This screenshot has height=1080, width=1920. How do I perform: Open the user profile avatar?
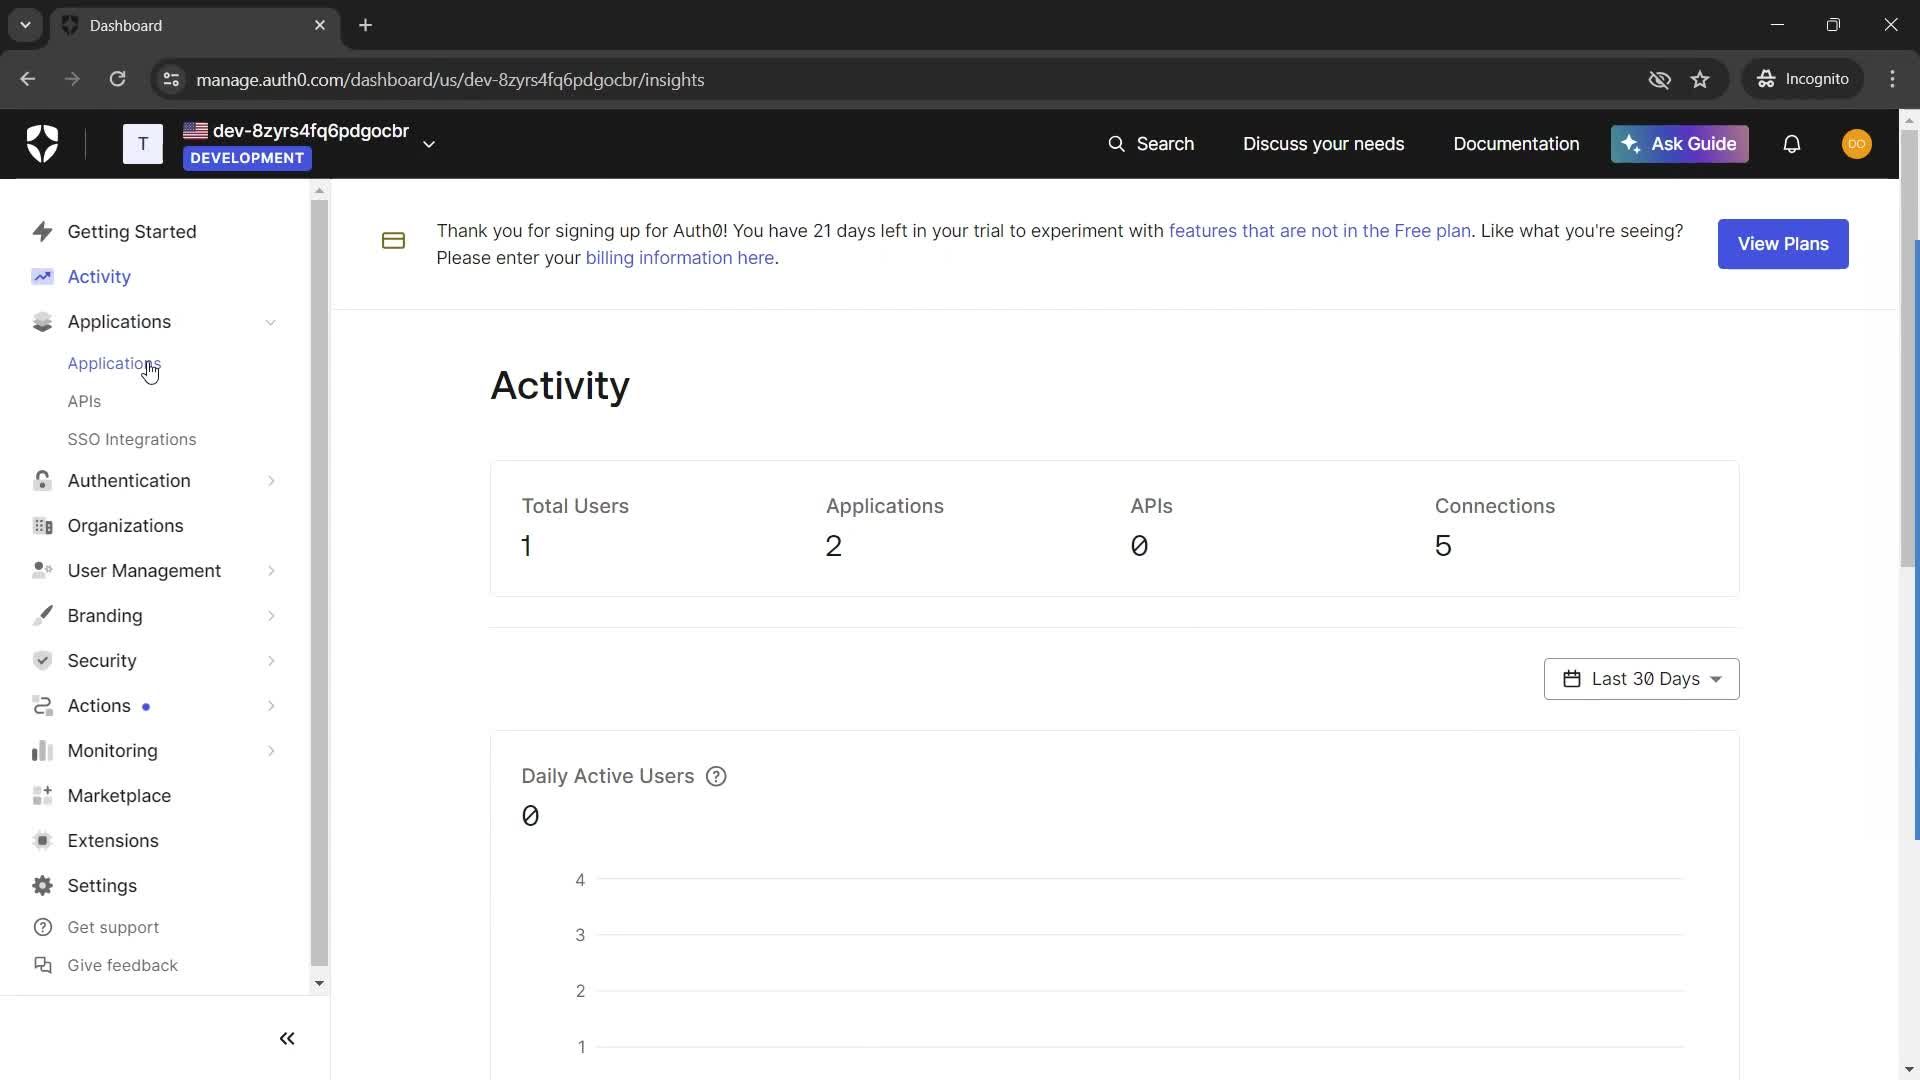tap(1857, 144)
